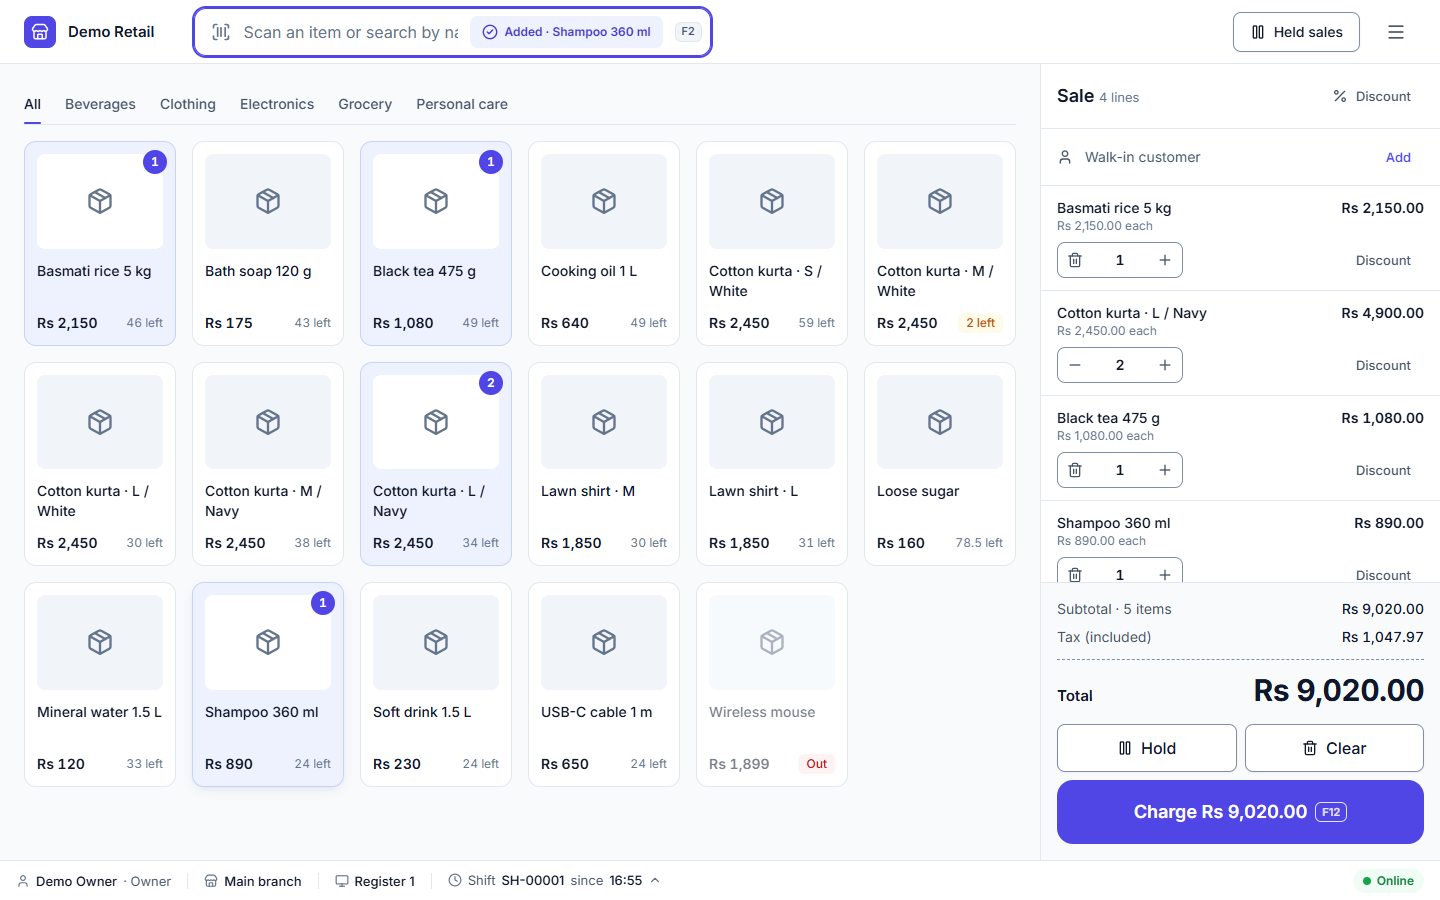
Task: Add a customer to the sale
Action: coord(1398,157)
